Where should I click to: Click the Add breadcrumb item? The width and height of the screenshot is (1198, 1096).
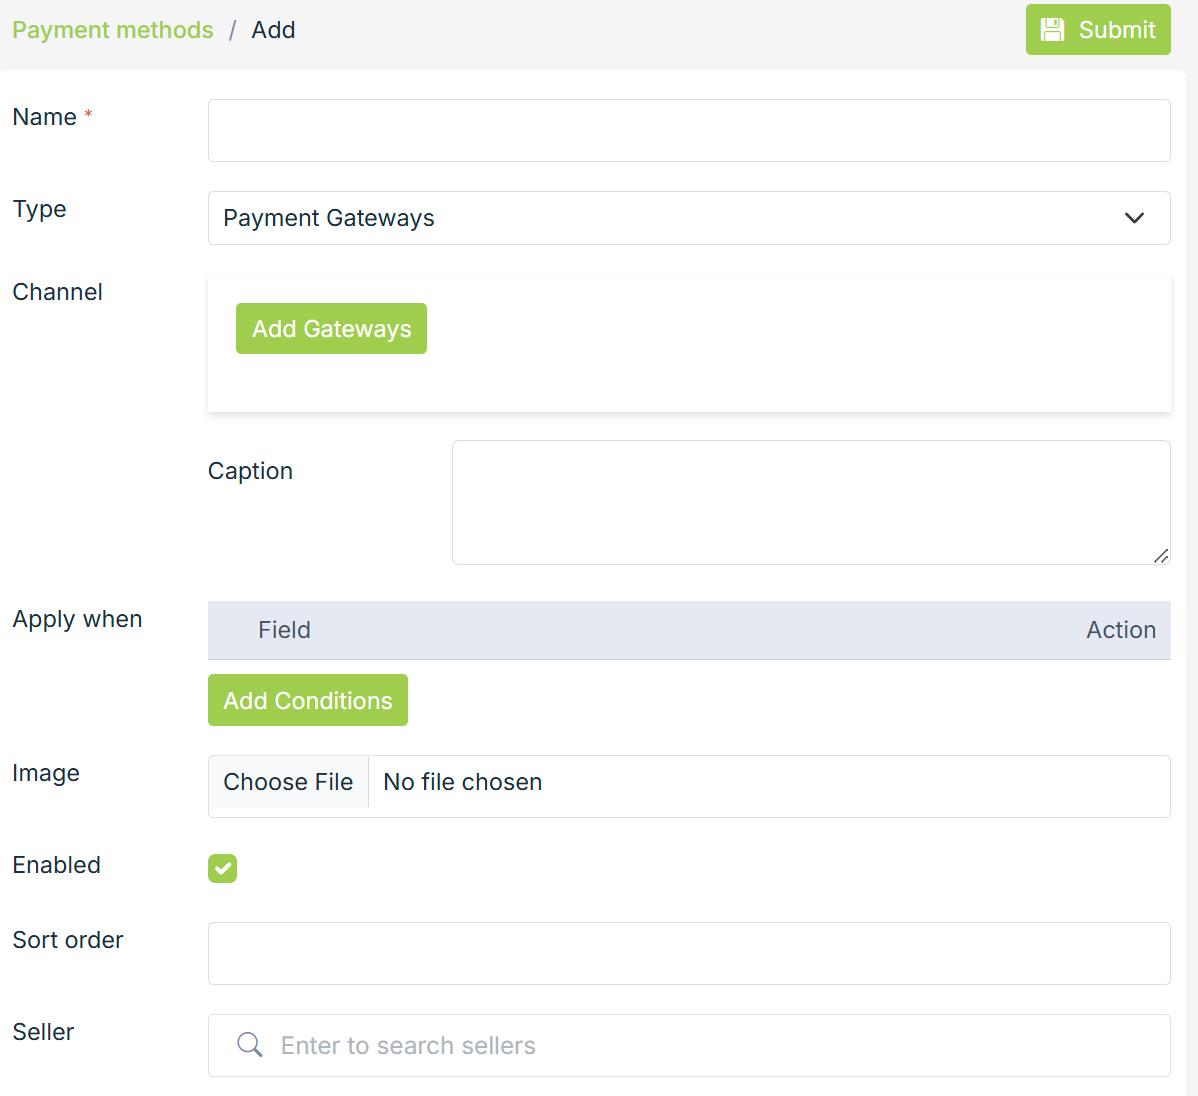pos(273,30)
